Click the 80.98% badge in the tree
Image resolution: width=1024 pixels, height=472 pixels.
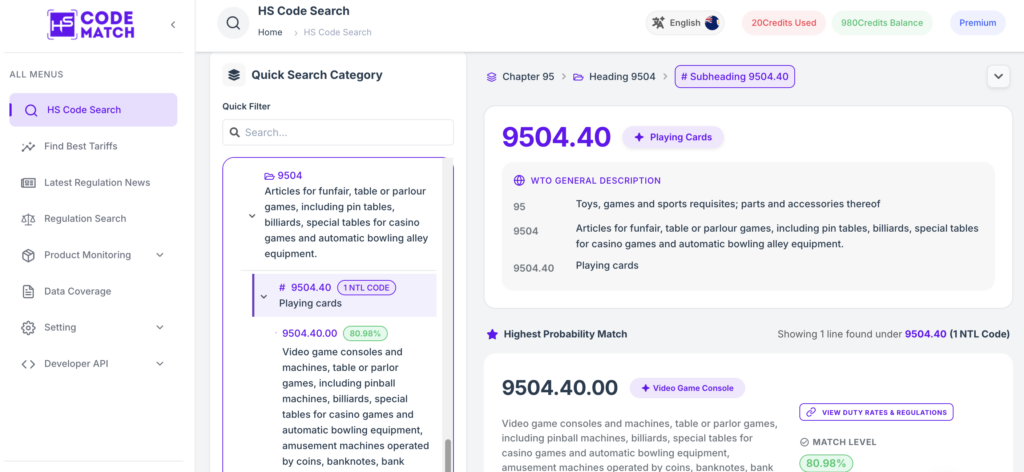[x=365, y=334]
